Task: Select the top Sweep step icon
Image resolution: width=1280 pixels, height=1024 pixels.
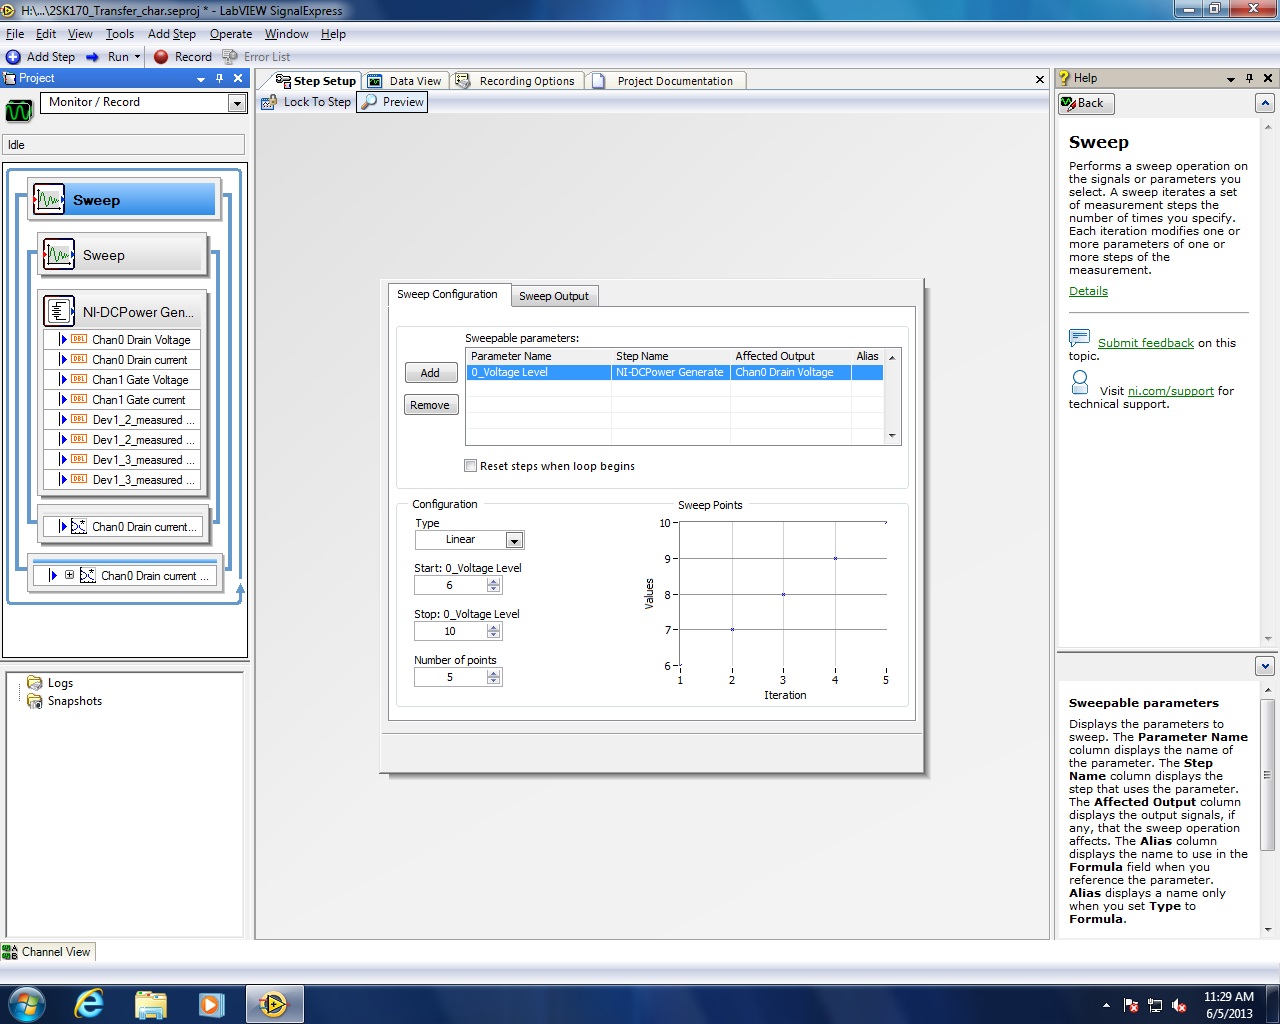Action: click(x=49, y=200)
